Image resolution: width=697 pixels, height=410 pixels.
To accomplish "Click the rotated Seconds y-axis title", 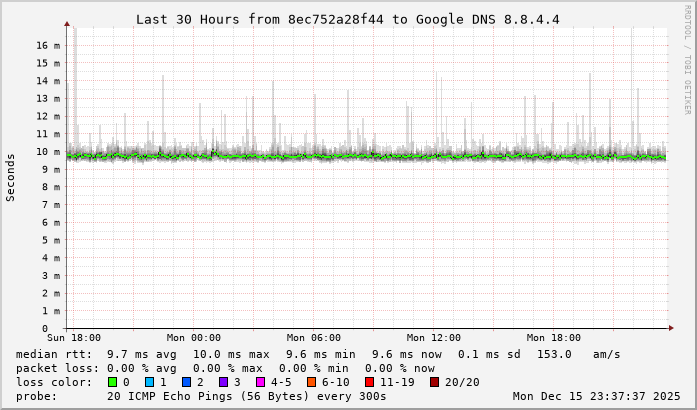I will click(11, 177).
